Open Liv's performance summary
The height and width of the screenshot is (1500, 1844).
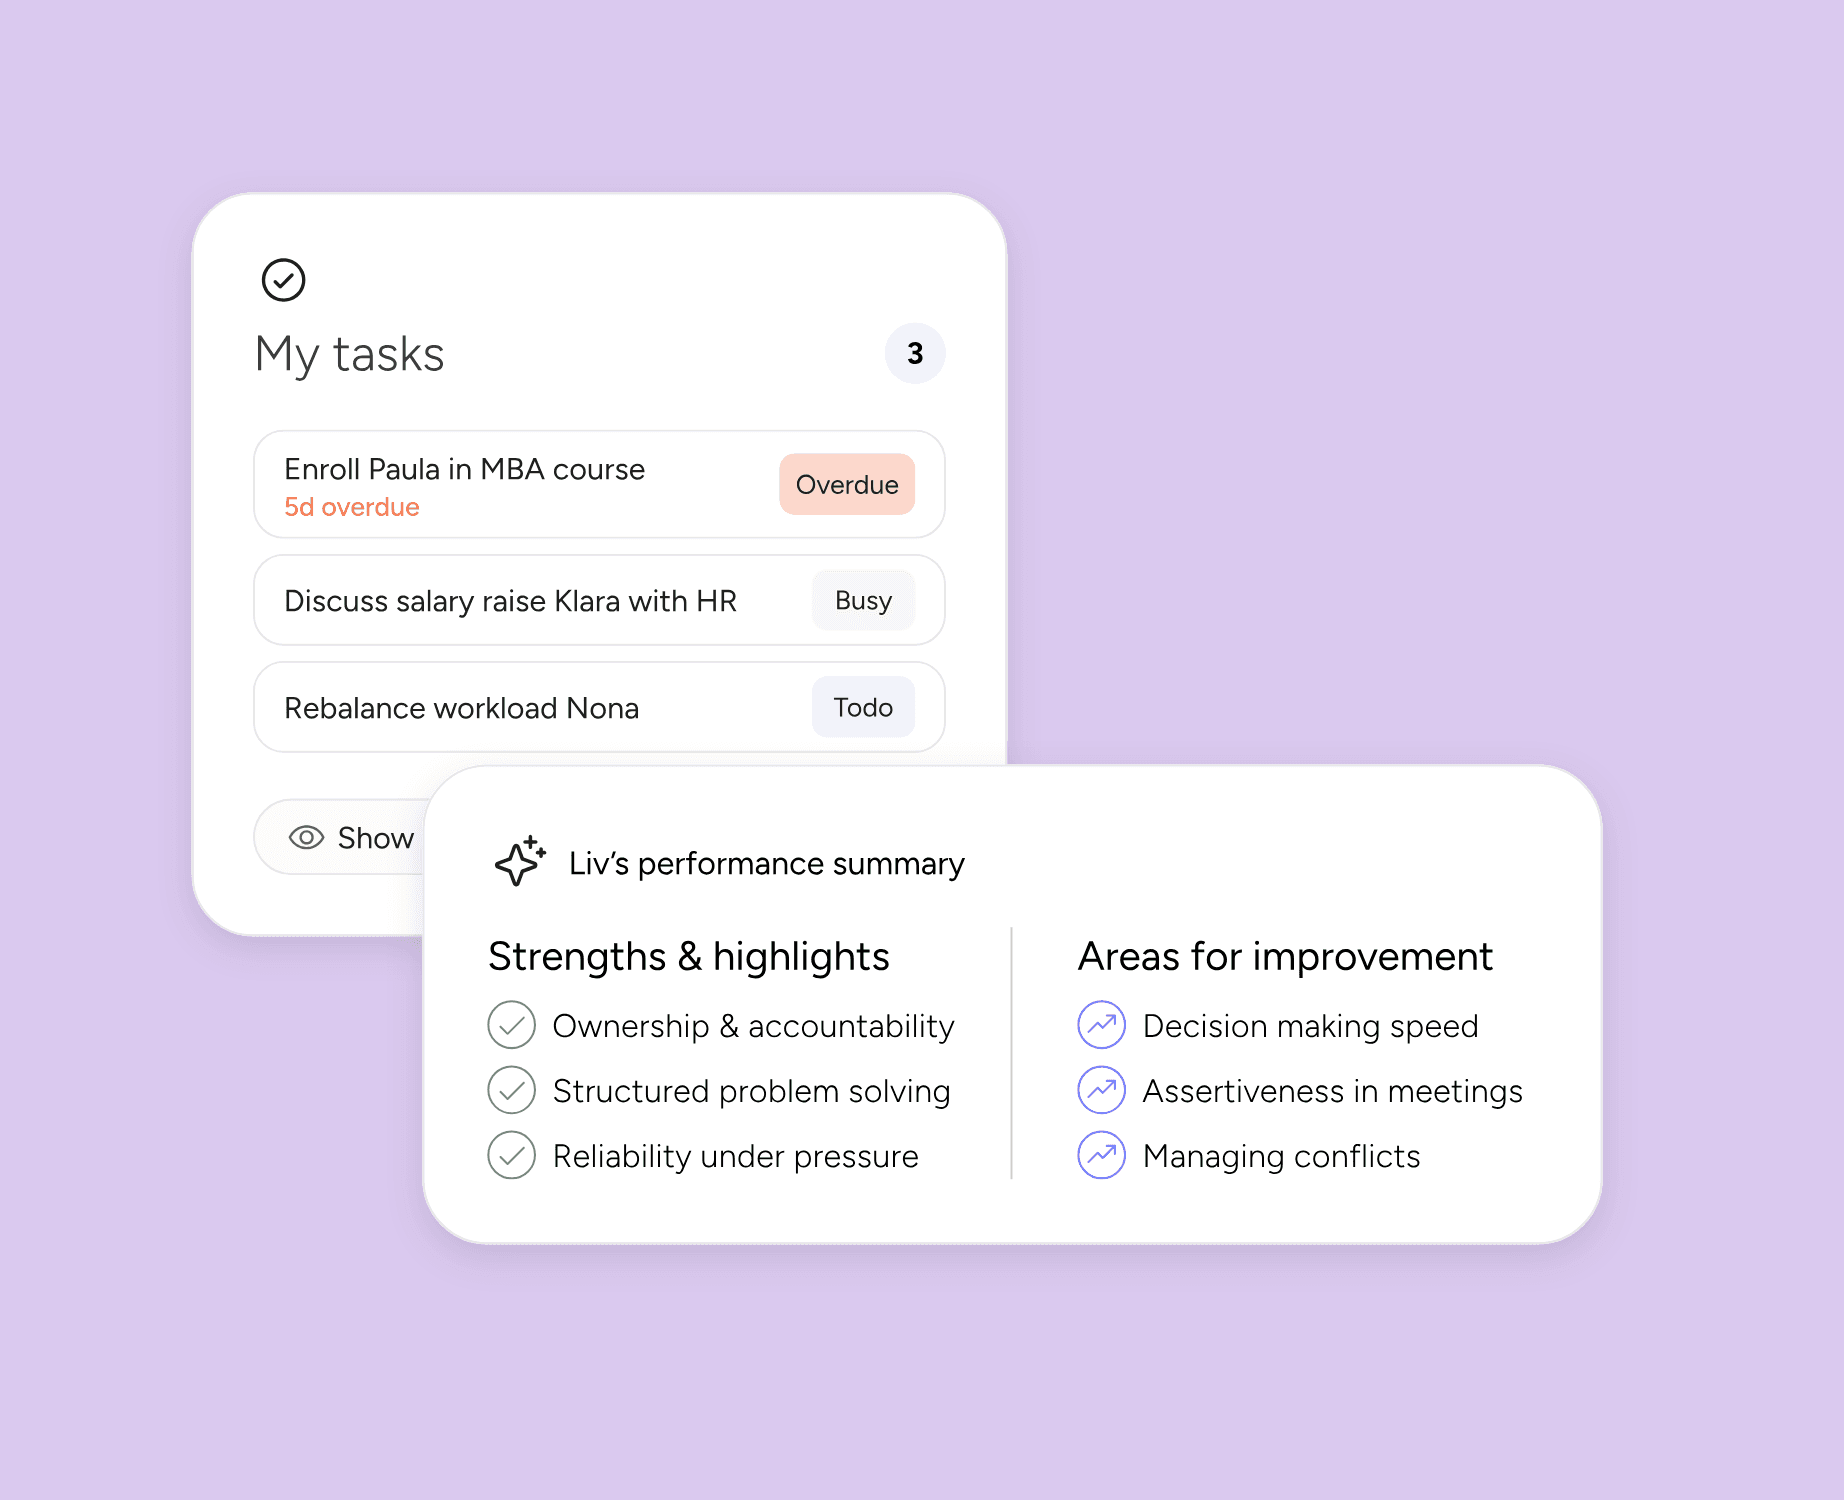coord(766,863)
